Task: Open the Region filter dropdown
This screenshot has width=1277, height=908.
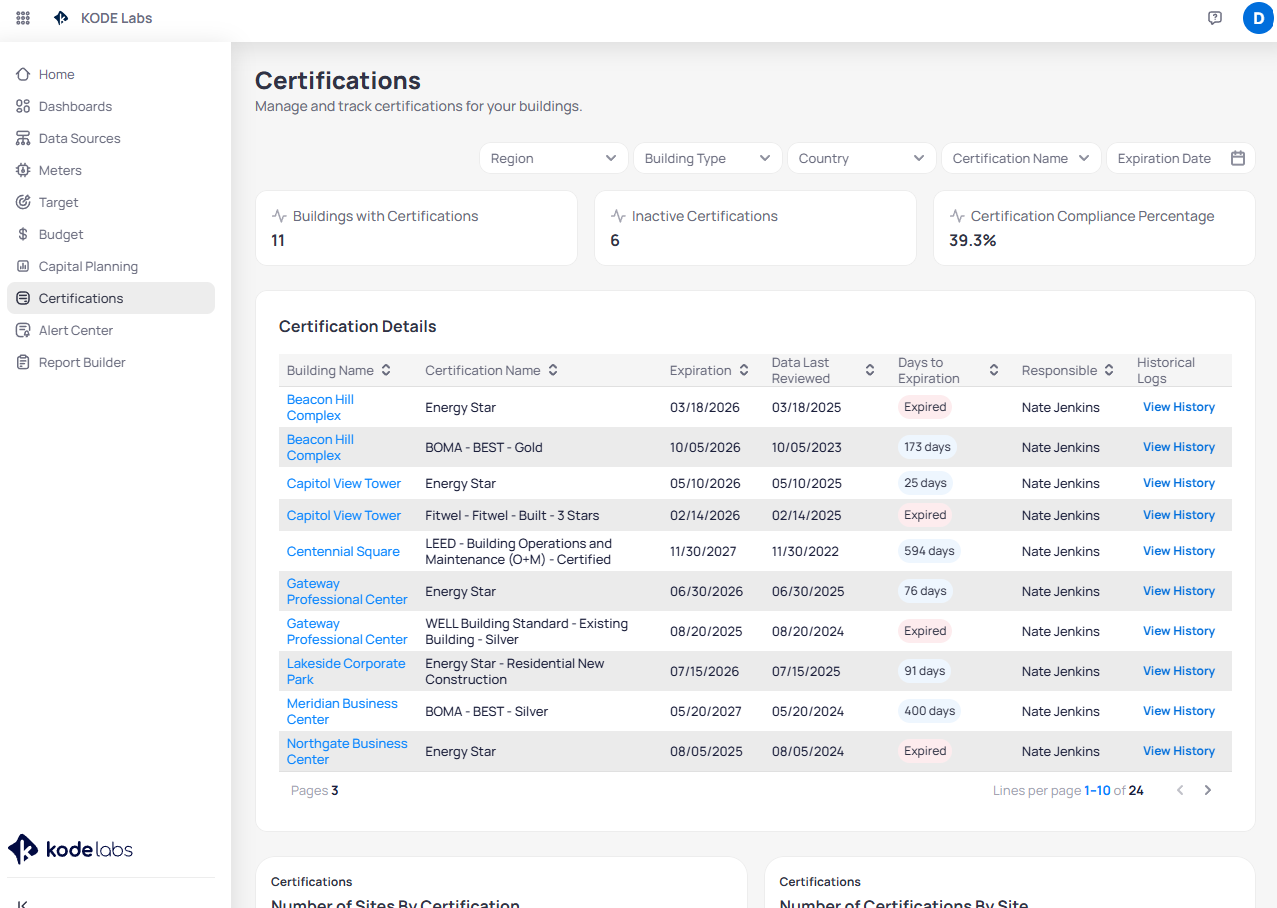Action: (x=553, y=158)
